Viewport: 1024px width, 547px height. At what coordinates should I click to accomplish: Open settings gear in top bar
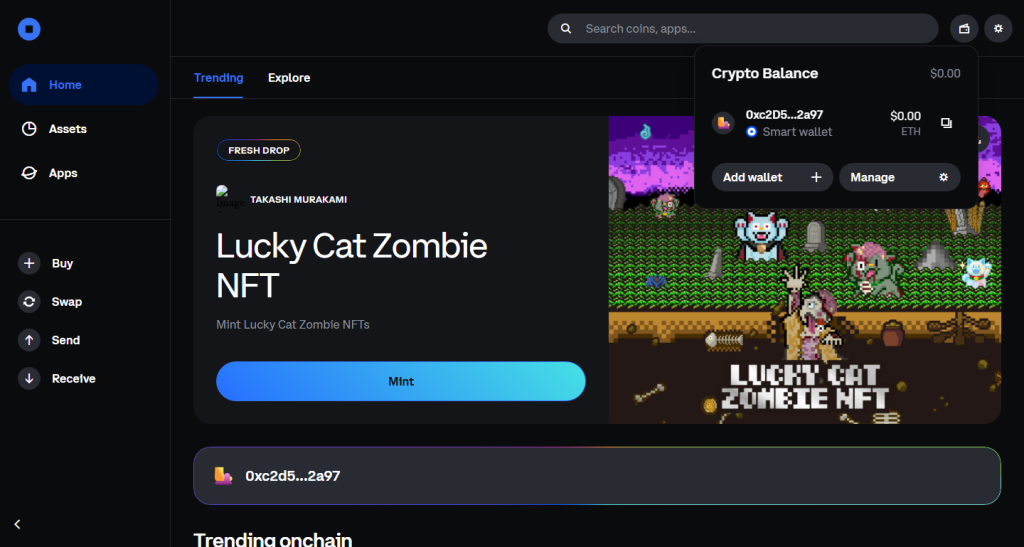(x=998, y=29)
